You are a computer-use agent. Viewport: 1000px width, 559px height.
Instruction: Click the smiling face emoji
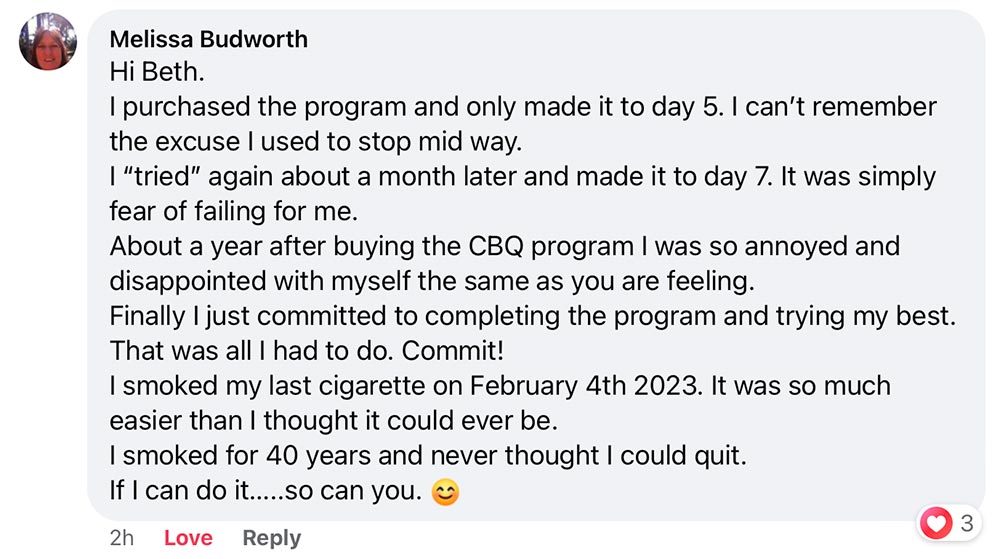(x=443, y=492)
